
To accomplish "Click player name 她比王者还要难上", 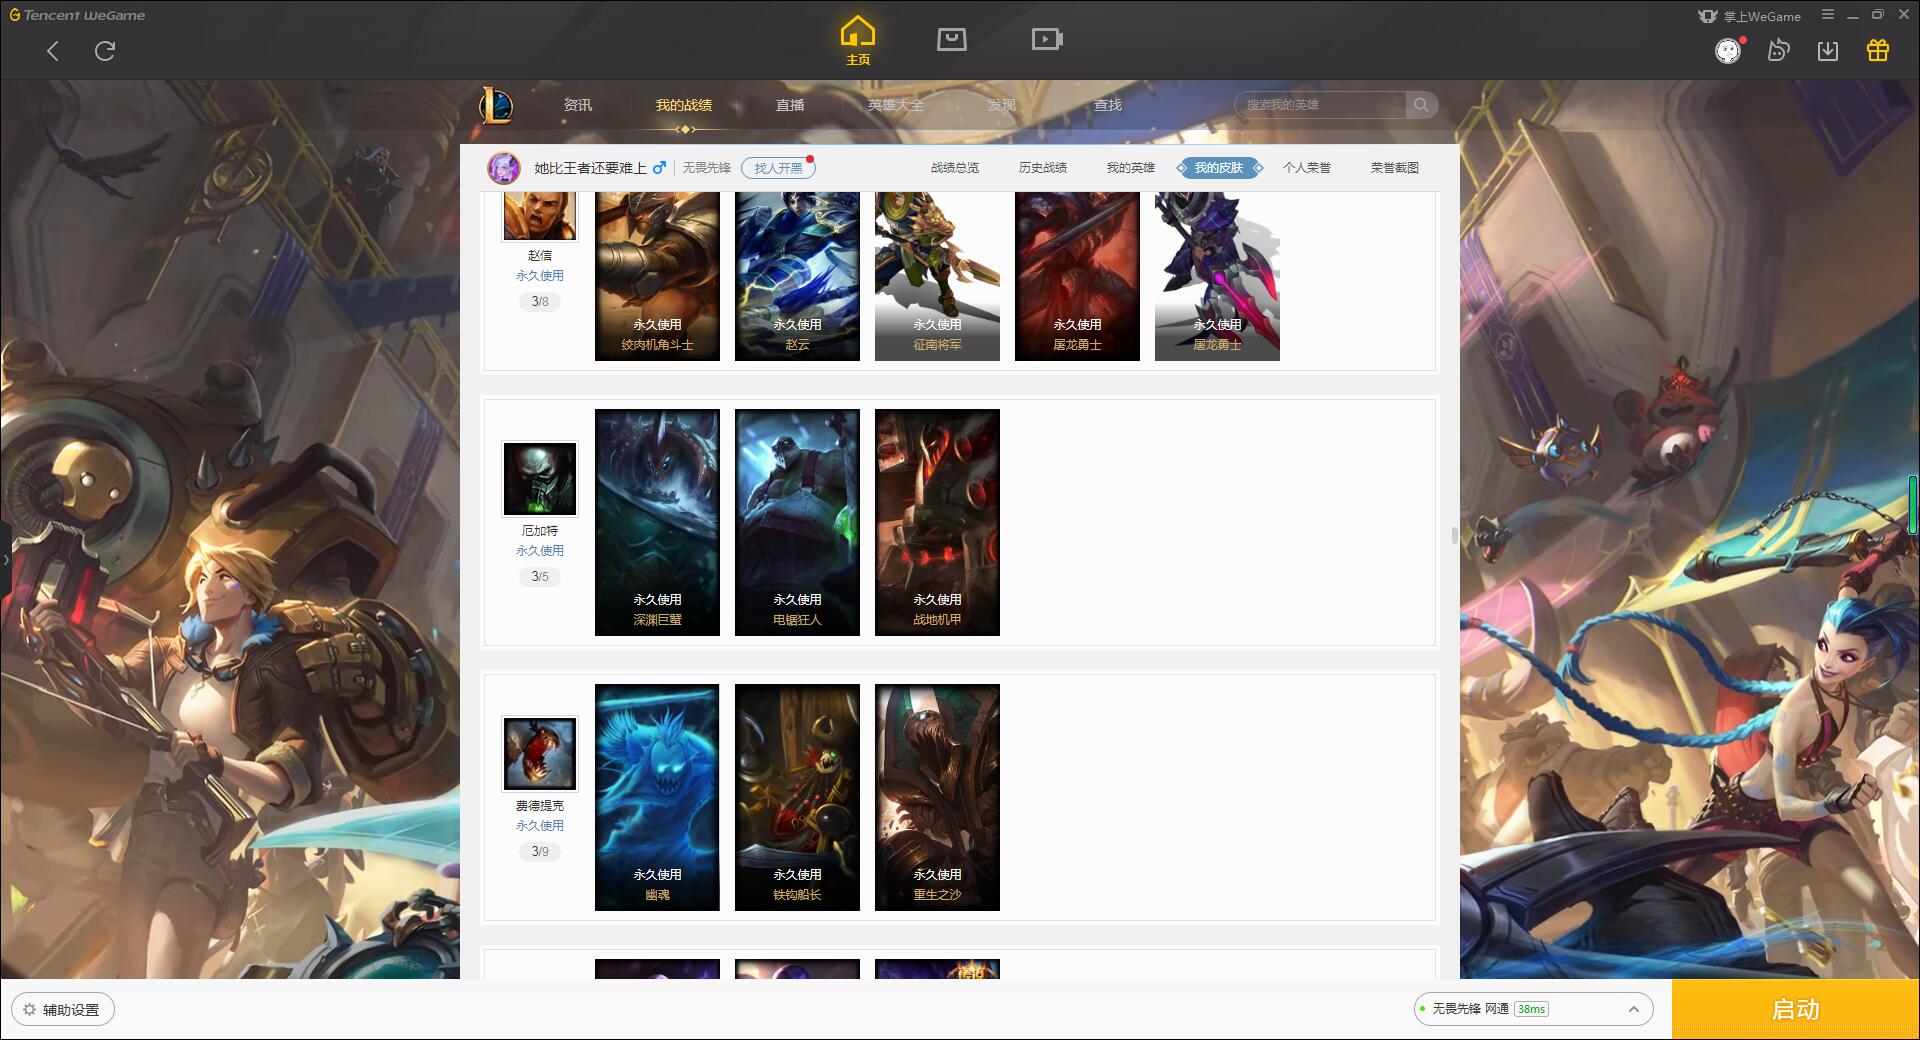I will (x=590, y=168).
